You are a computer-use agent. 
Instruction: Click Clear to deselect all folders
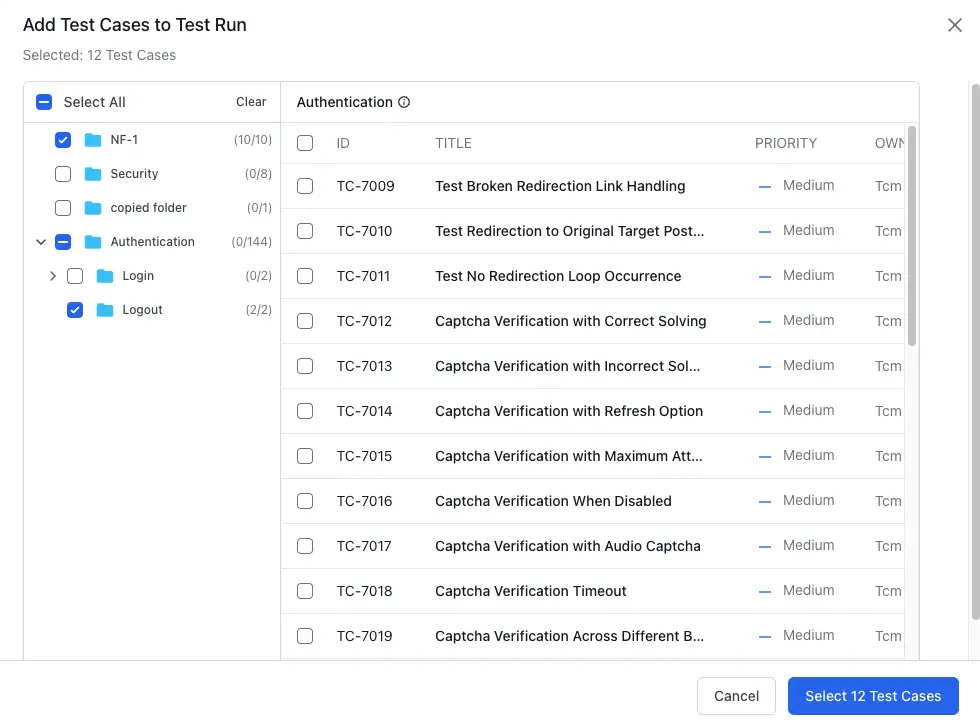click(x=250, y=101)
